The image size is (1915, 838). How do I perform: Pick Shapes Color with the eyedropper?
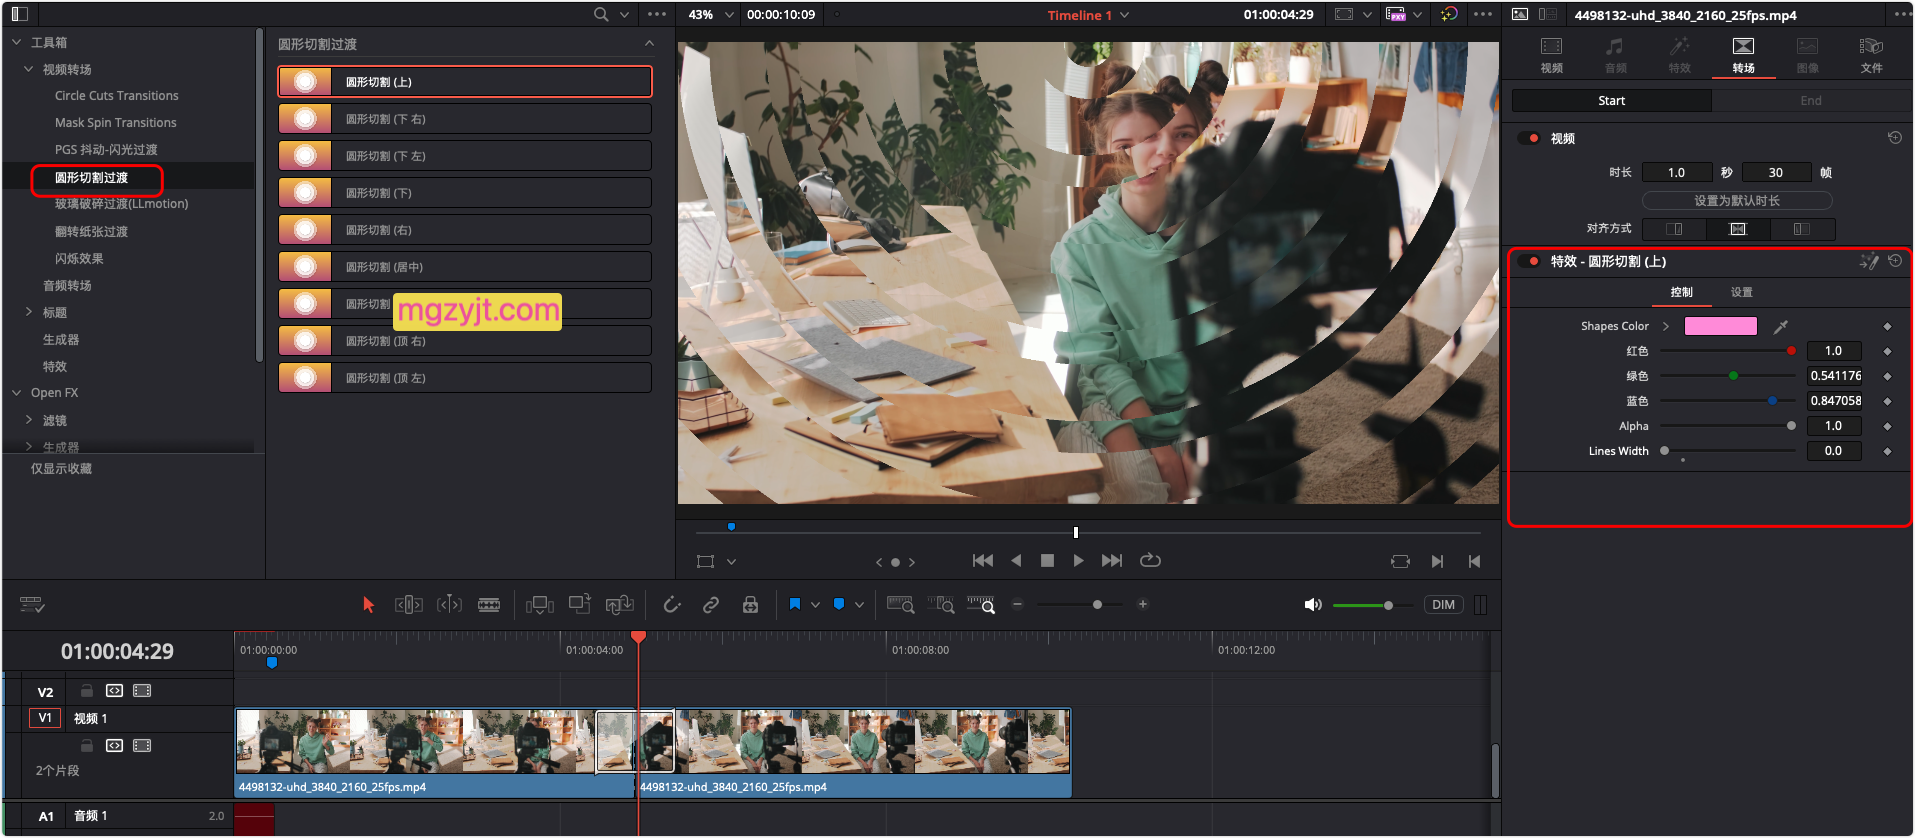(x=1781, y=326)
